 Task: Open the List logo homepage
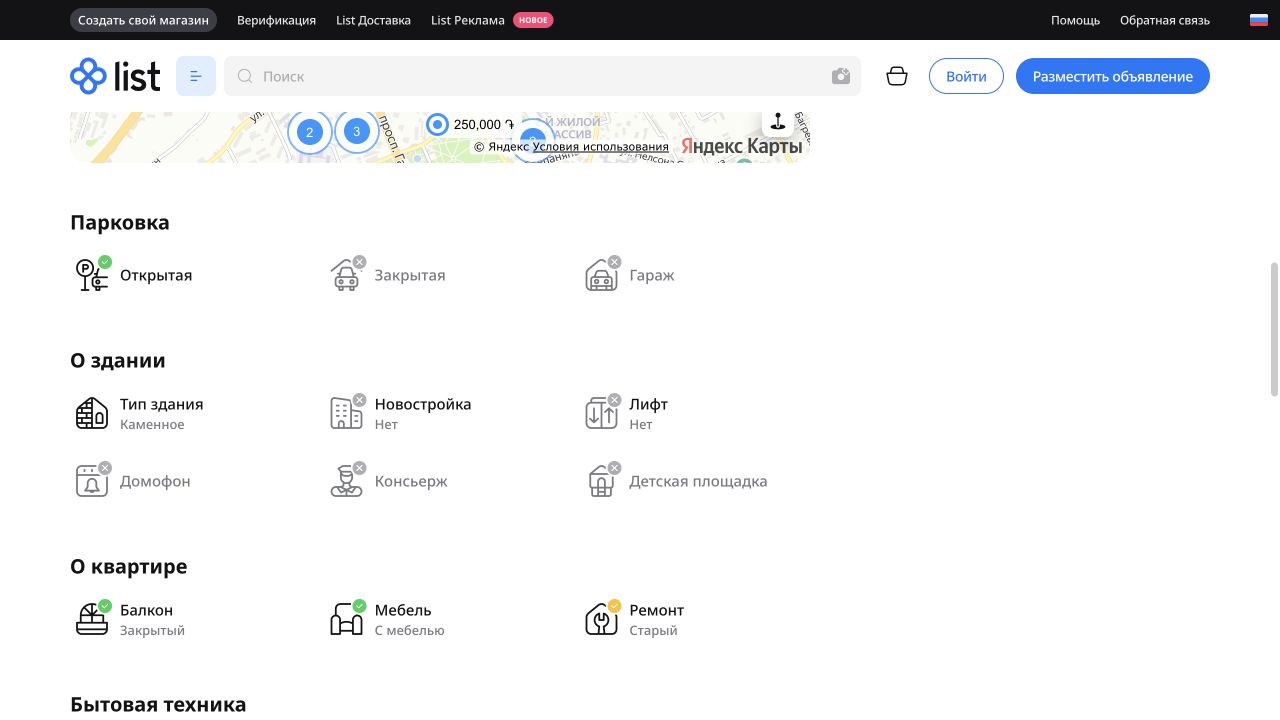tap(115, 76)
